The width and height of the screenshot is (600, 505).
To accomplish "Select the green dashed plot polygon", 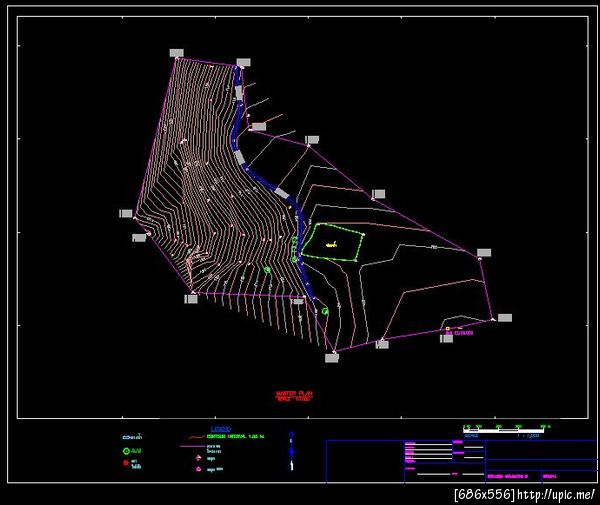I will click(333, 242).
